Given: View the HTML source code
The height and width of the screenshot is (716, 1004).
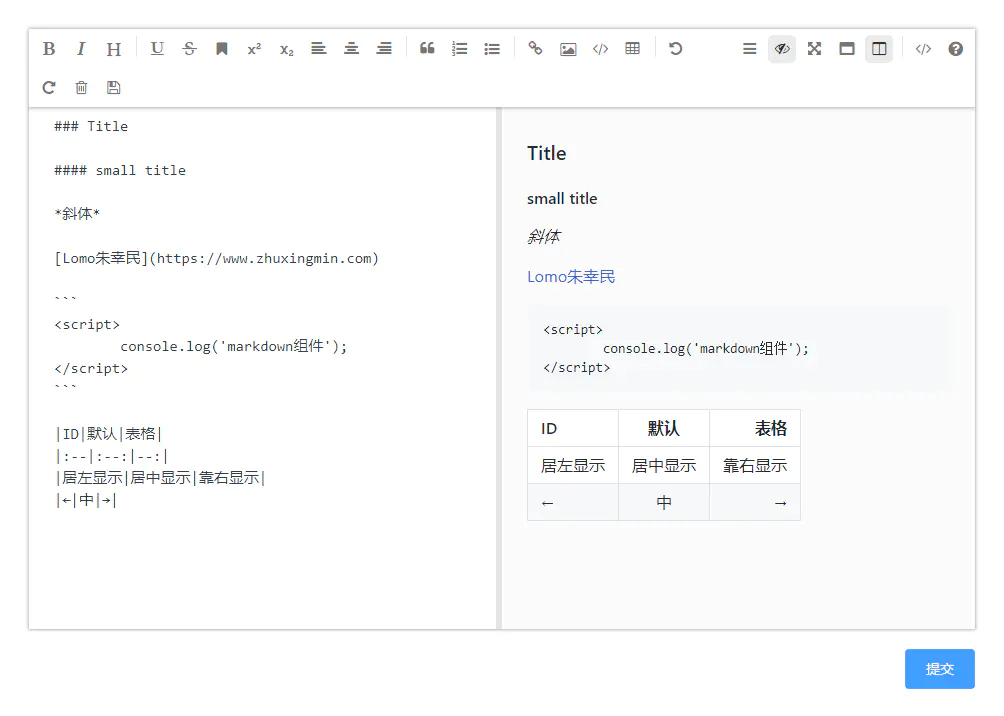Looking at the screenshot, I should click(x=923, y=49).
